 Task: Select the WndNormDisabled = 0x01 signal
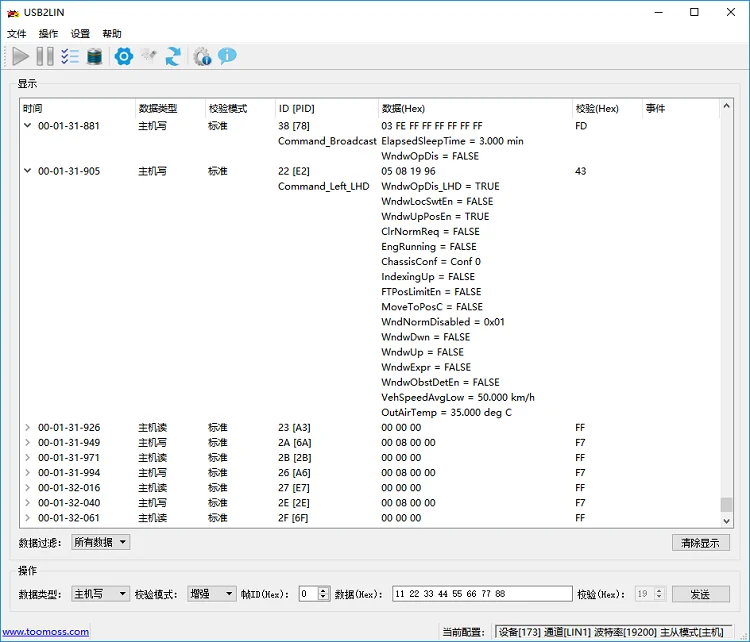pyautogui.click(x=442, y=322)
